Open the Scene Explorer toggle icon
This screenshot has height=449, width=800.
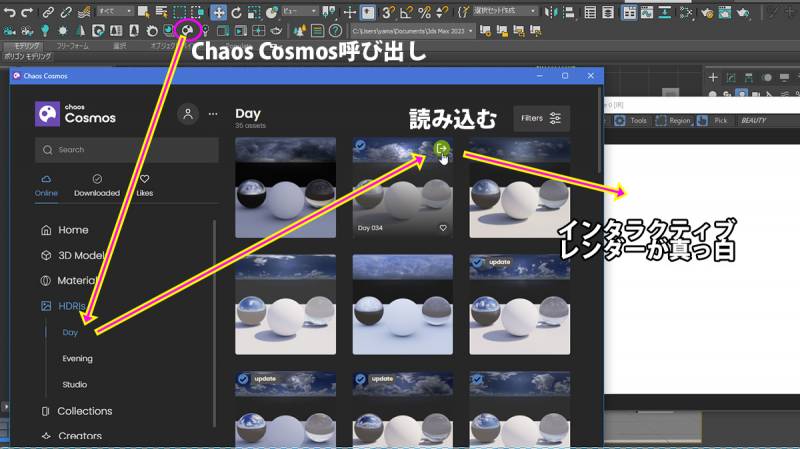(590, 12)
